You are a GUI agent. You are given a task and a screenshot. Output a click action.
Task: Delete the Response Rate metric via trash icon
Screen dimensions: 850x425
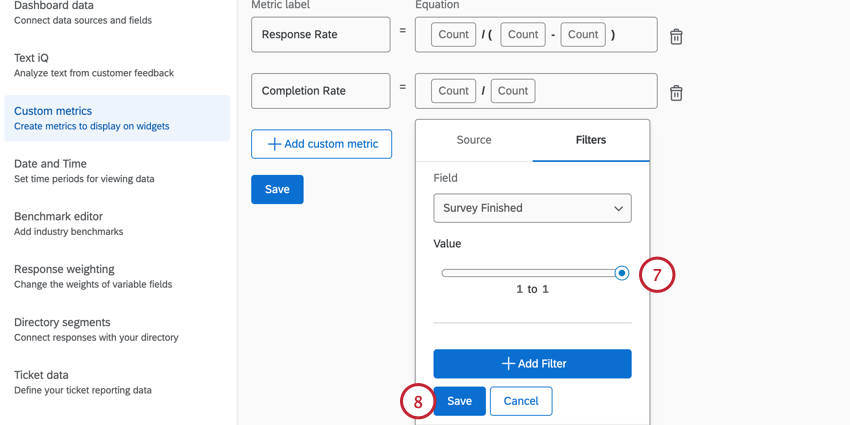tap(676, 36)
